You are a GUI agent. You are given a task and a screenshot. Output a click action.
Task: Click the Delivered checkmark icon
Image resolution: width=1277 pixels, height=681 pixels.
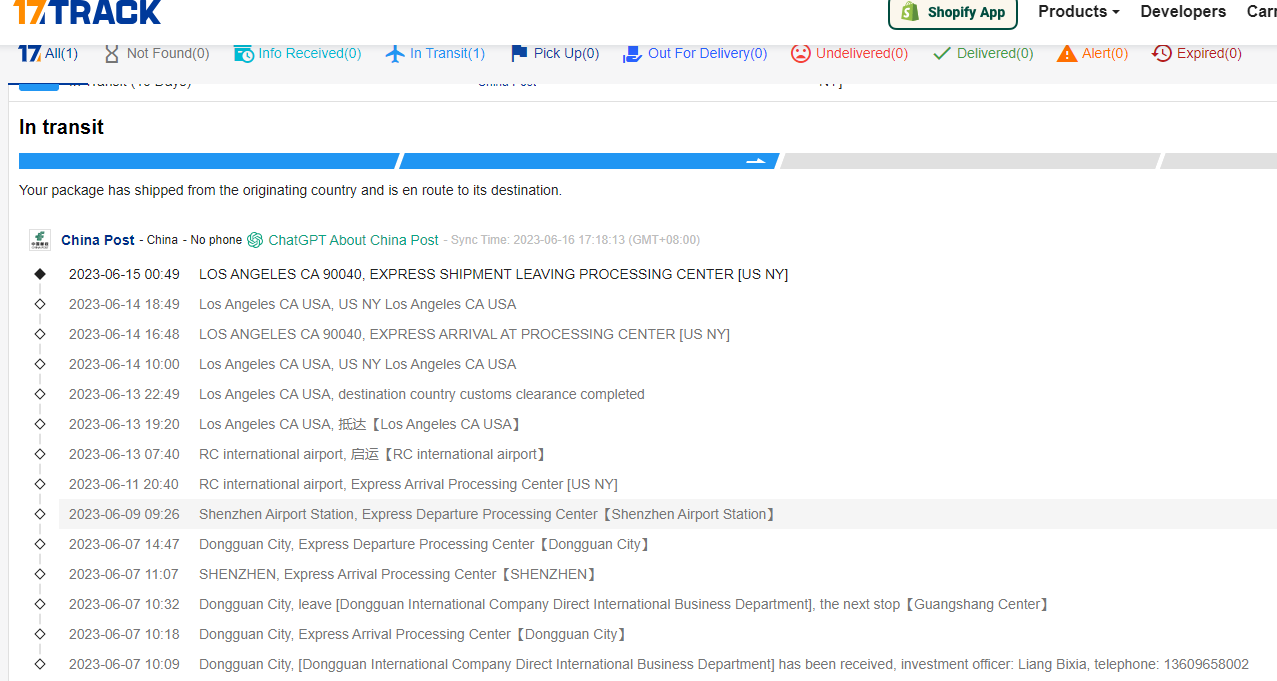941,53
